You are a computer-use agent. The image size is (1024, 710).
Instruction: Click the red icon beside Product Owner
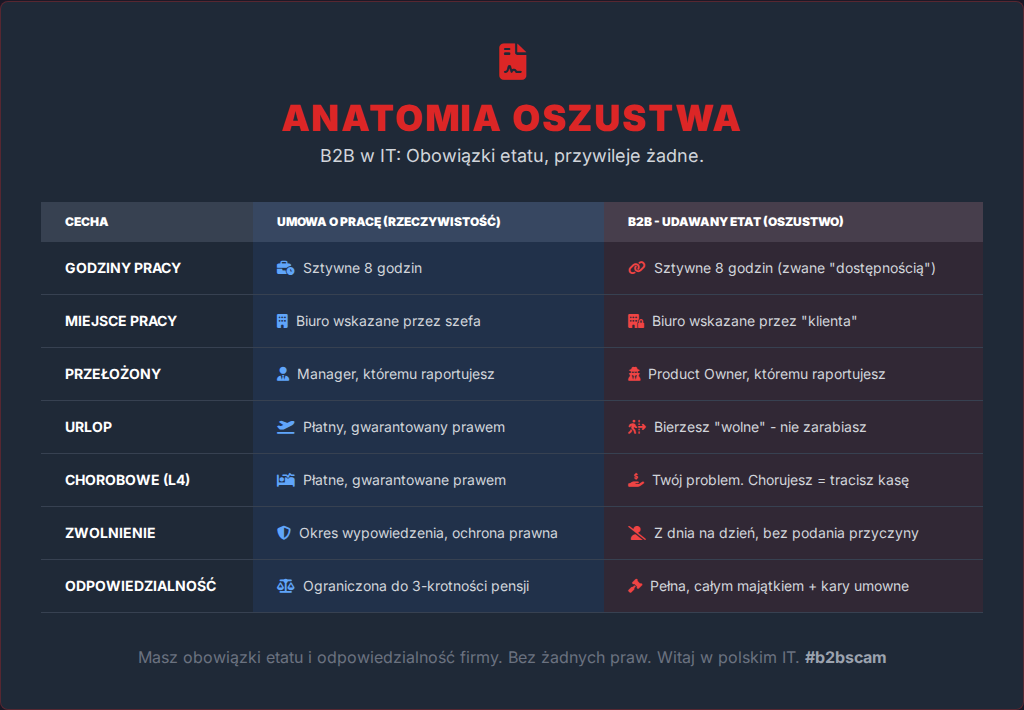click(634, 374)
